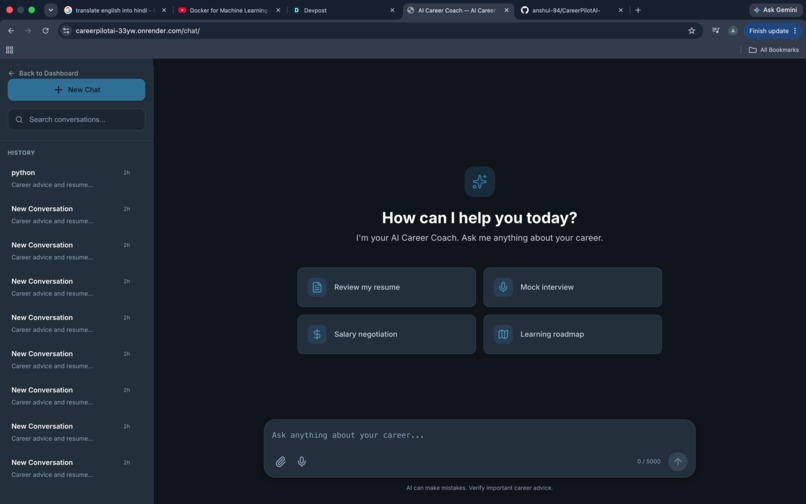Viewport: 806px width, 504px height.
Task: Open a new browser tab with plus icon
Action: 638,10
